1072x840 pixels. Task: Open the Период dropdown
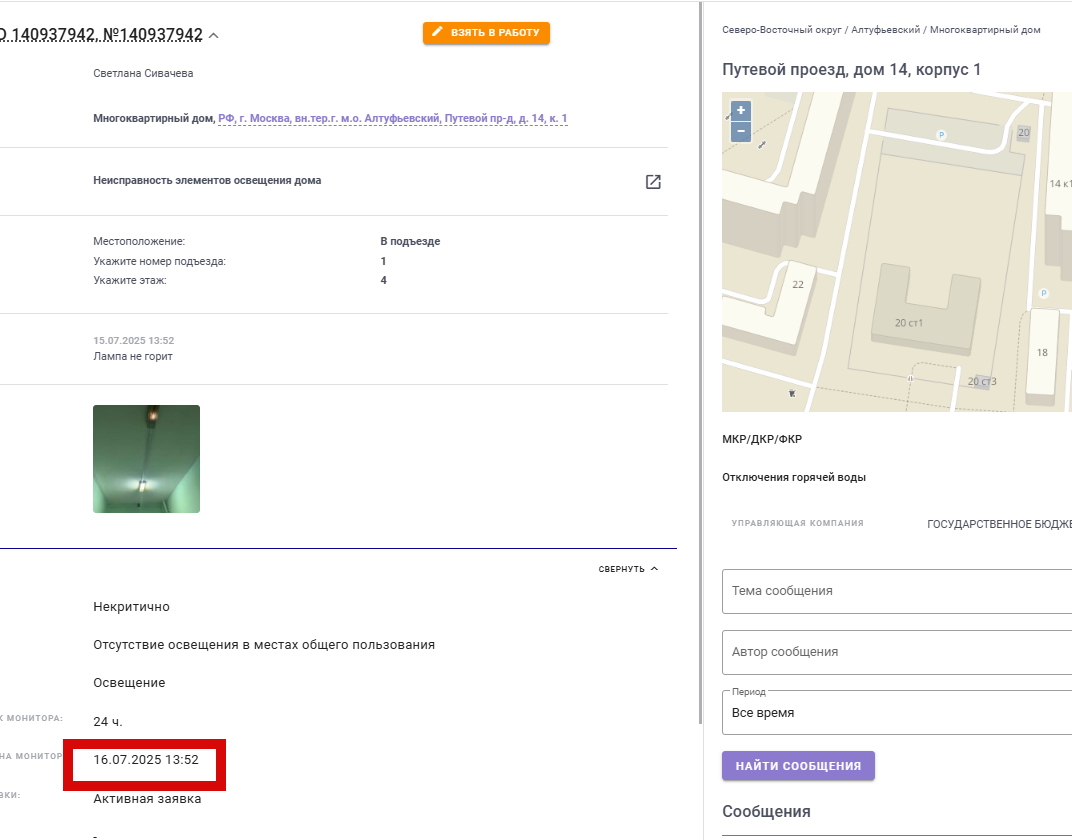coord(897,712)
